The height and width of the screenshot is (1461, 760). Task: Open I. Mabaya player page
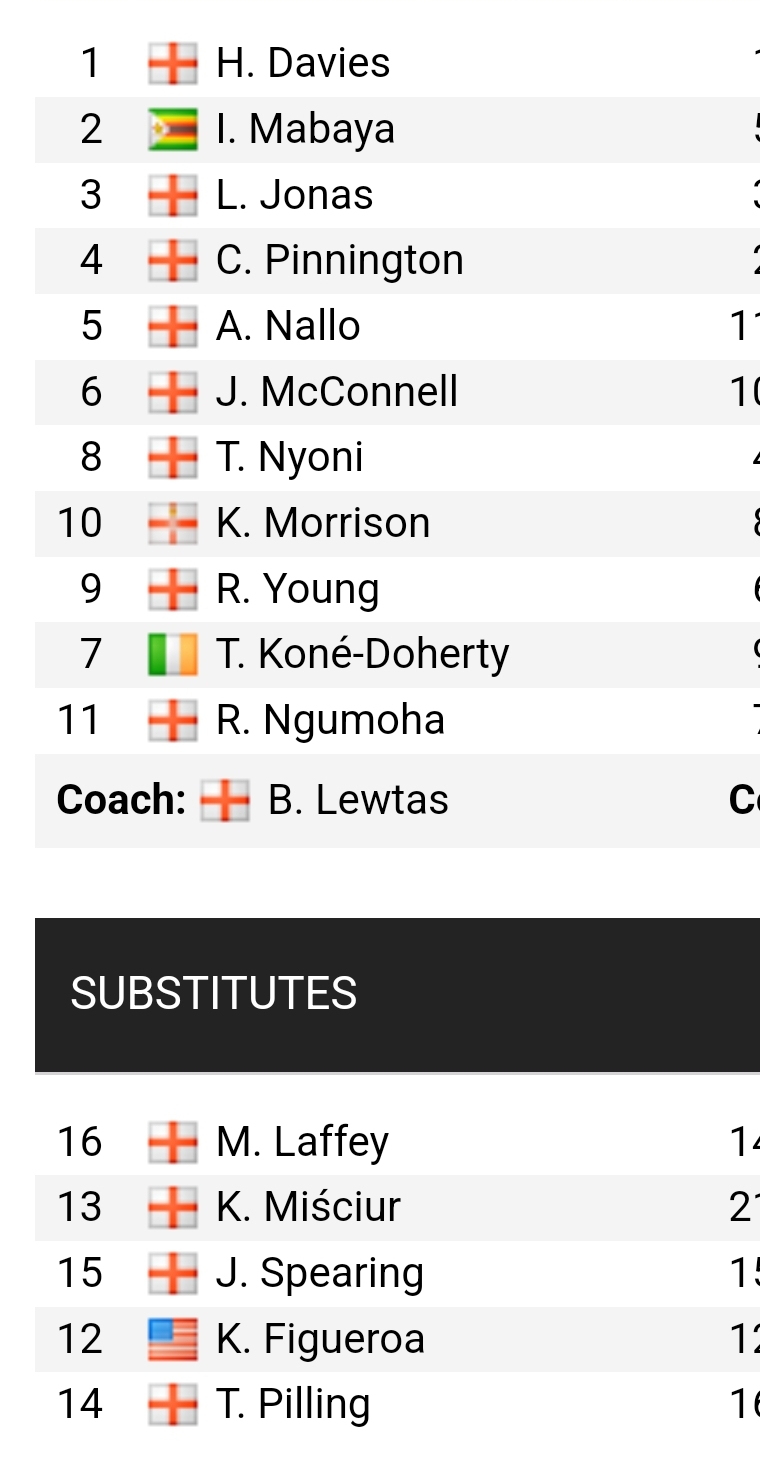(305, 129)
